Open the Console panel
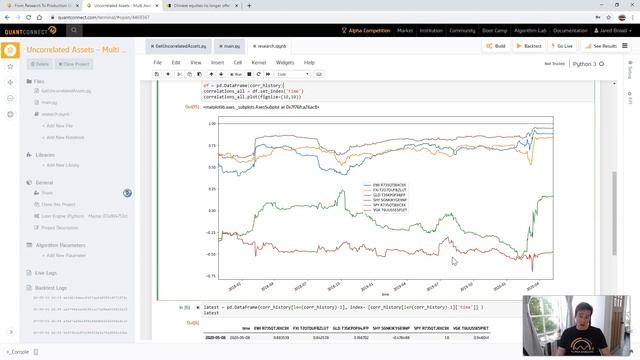Image resolution: width=640 pixels, height=360 pixels. tap(18, 352)
